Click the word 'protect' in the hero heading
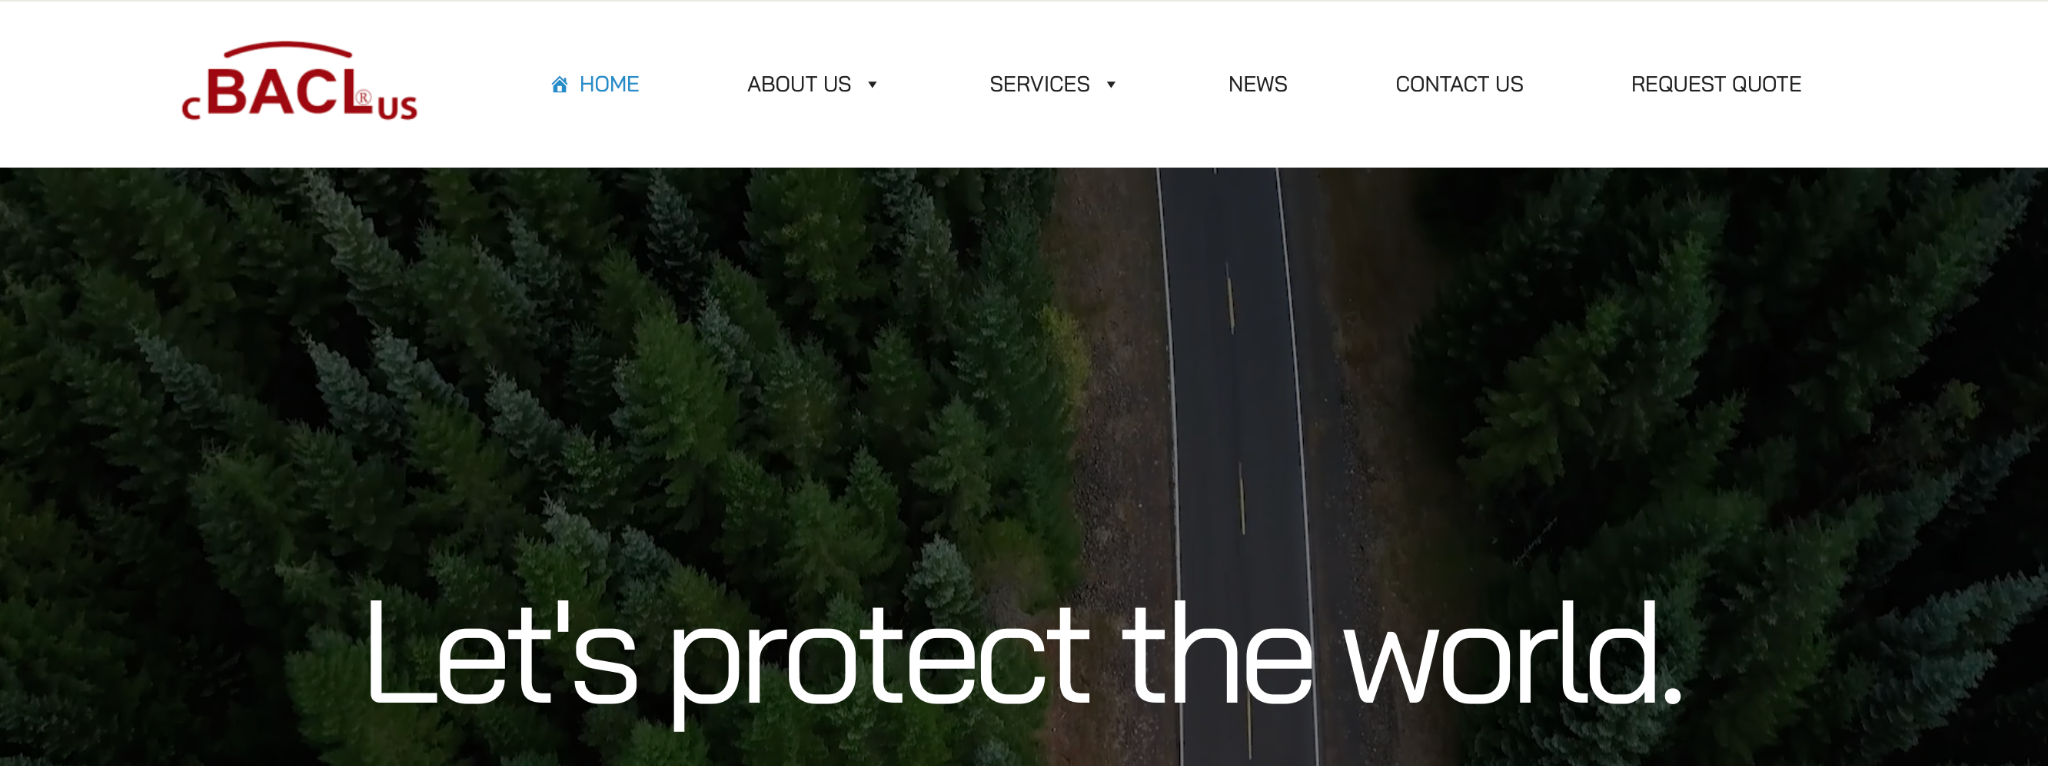 point(880,662)
